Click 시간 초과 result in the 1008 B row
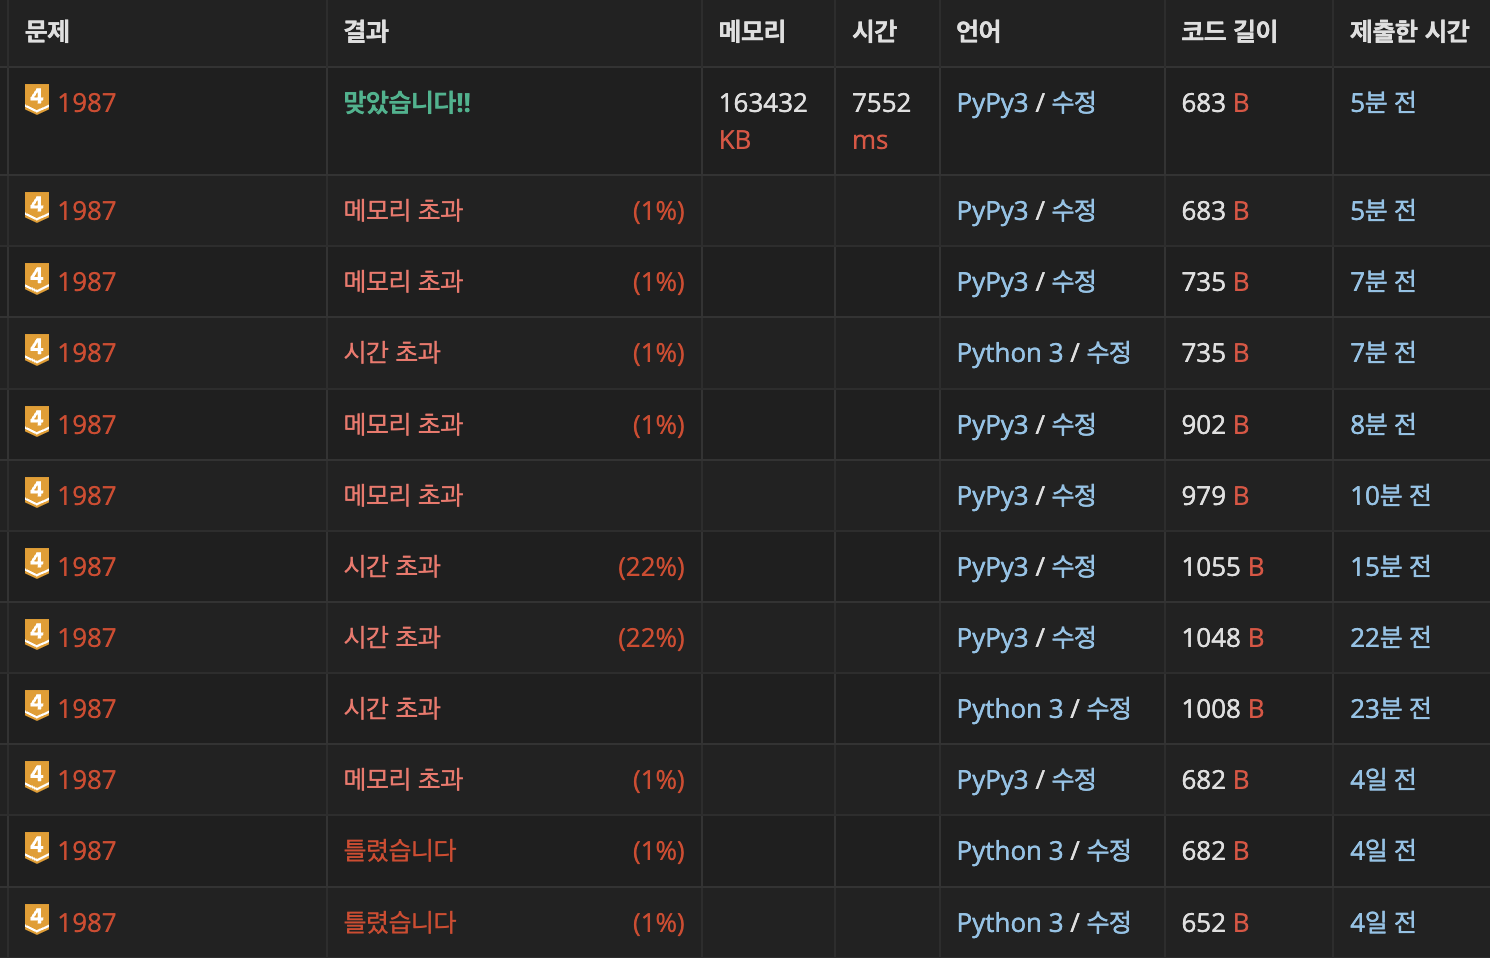 coord(392,709)
